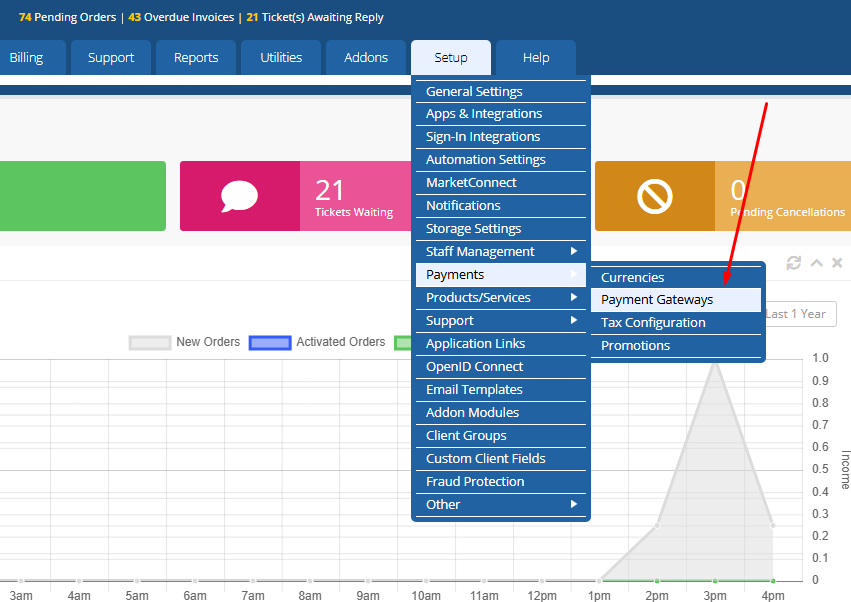Click the chart data point at 2pm
The height and width of the screenshot is (602, 851).
click(x=657, y=525)
